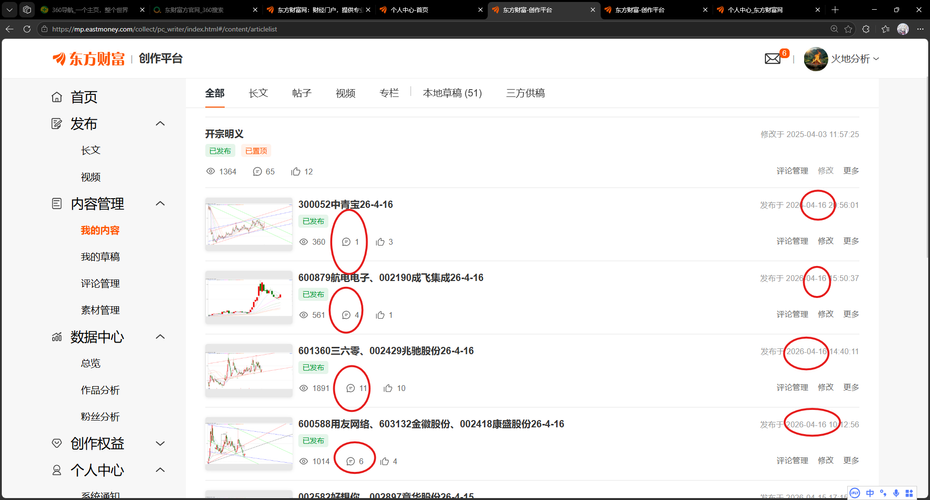
Task: Click the edit icon beside 发布
Action: [x=56, y=123]
